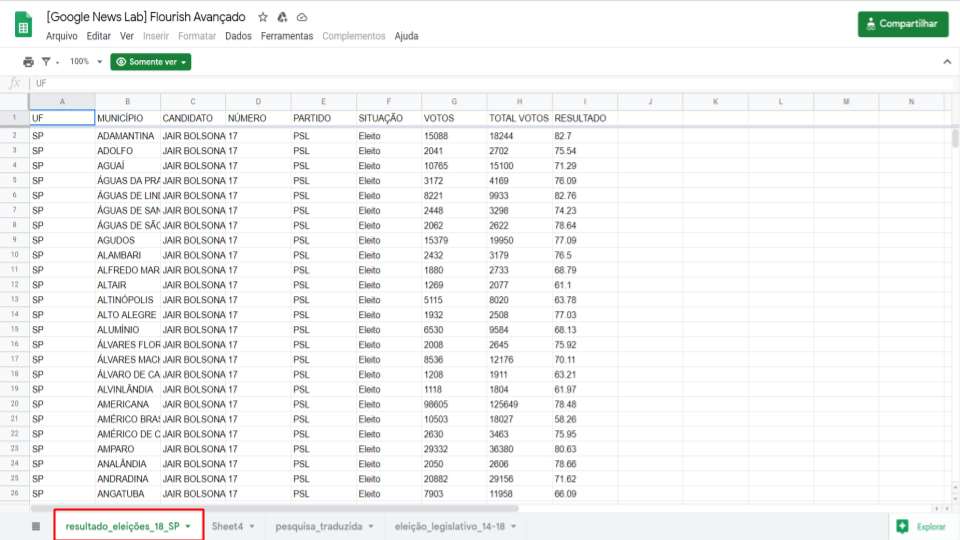
Task: Select the column G header
Action: coord(454,102)
